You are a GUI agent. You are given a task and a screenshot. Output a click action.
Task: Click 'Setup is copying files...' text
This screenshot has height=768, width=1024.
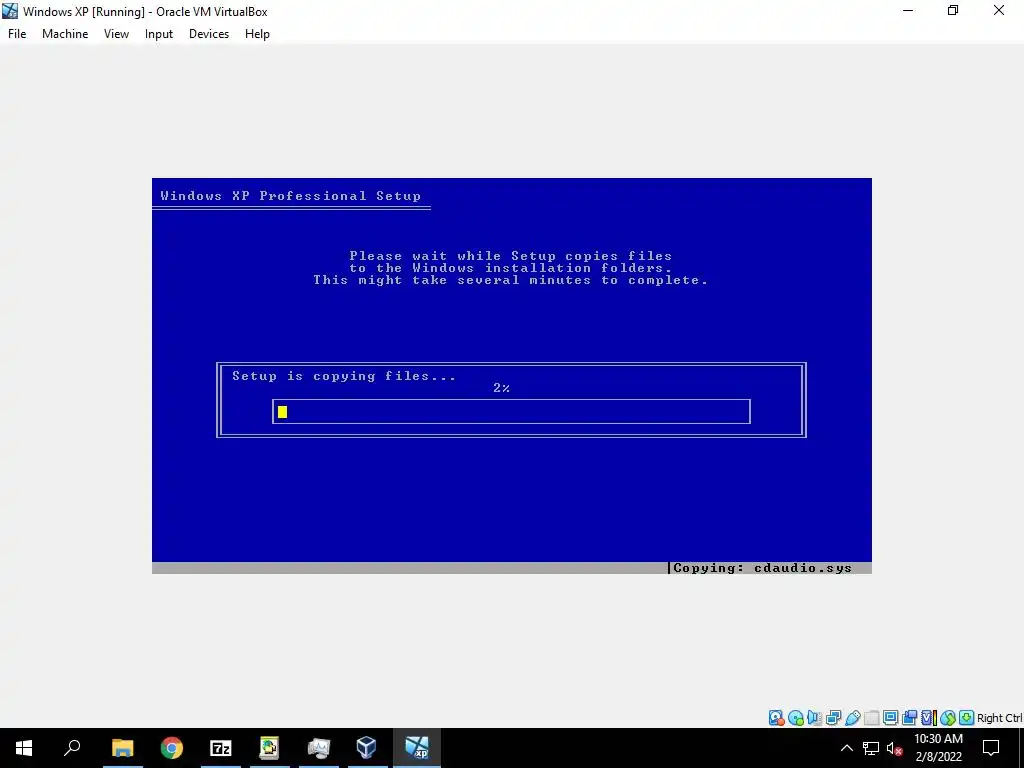pos(344,376)
